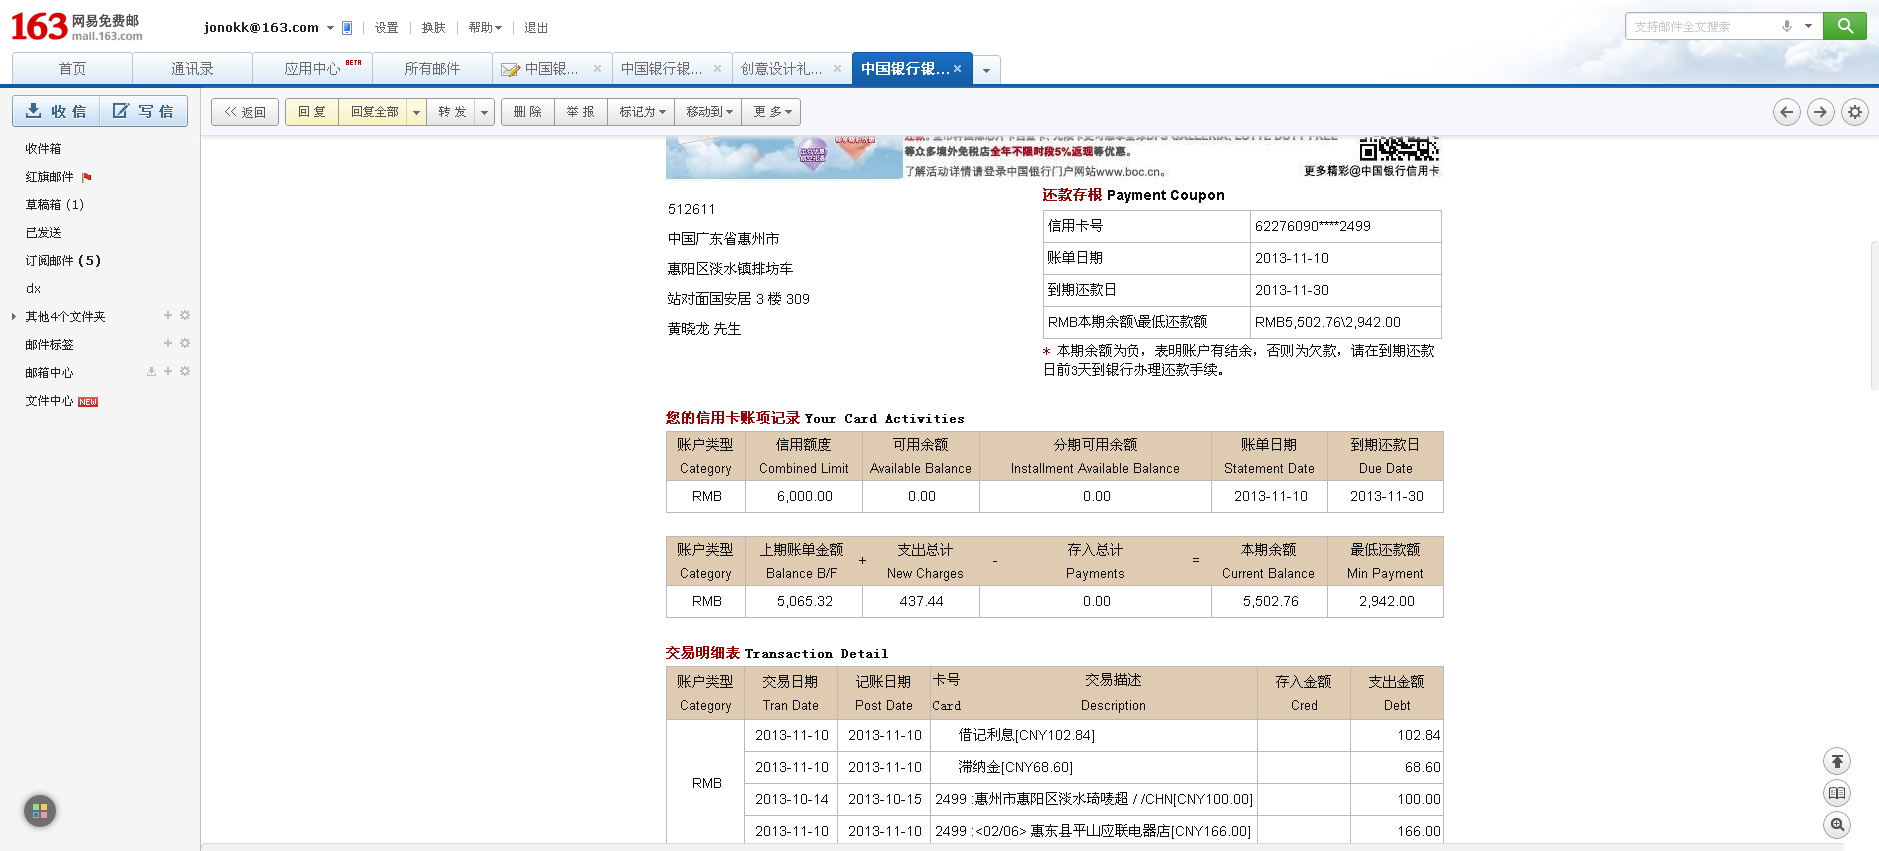Expand the 其他4个文件夹 folder tree
1879x851 pixels.
[13, 317]
